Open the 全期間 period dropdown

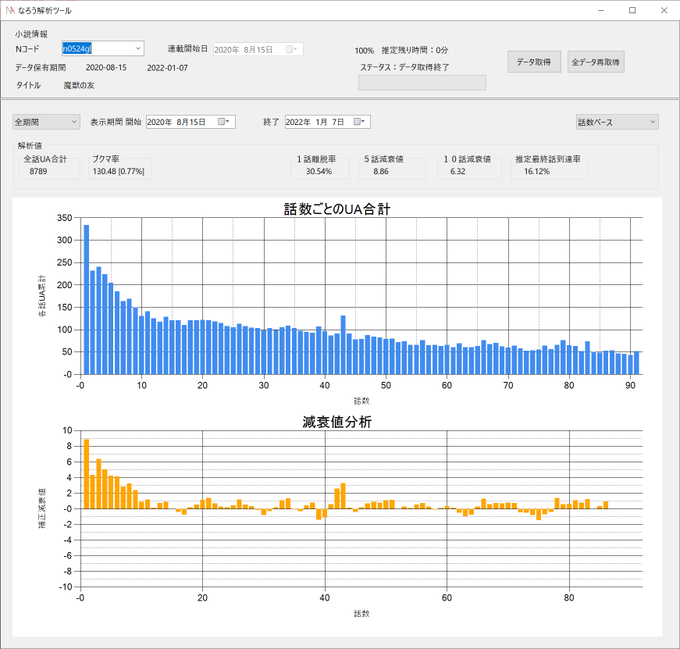tap(46, 122)
